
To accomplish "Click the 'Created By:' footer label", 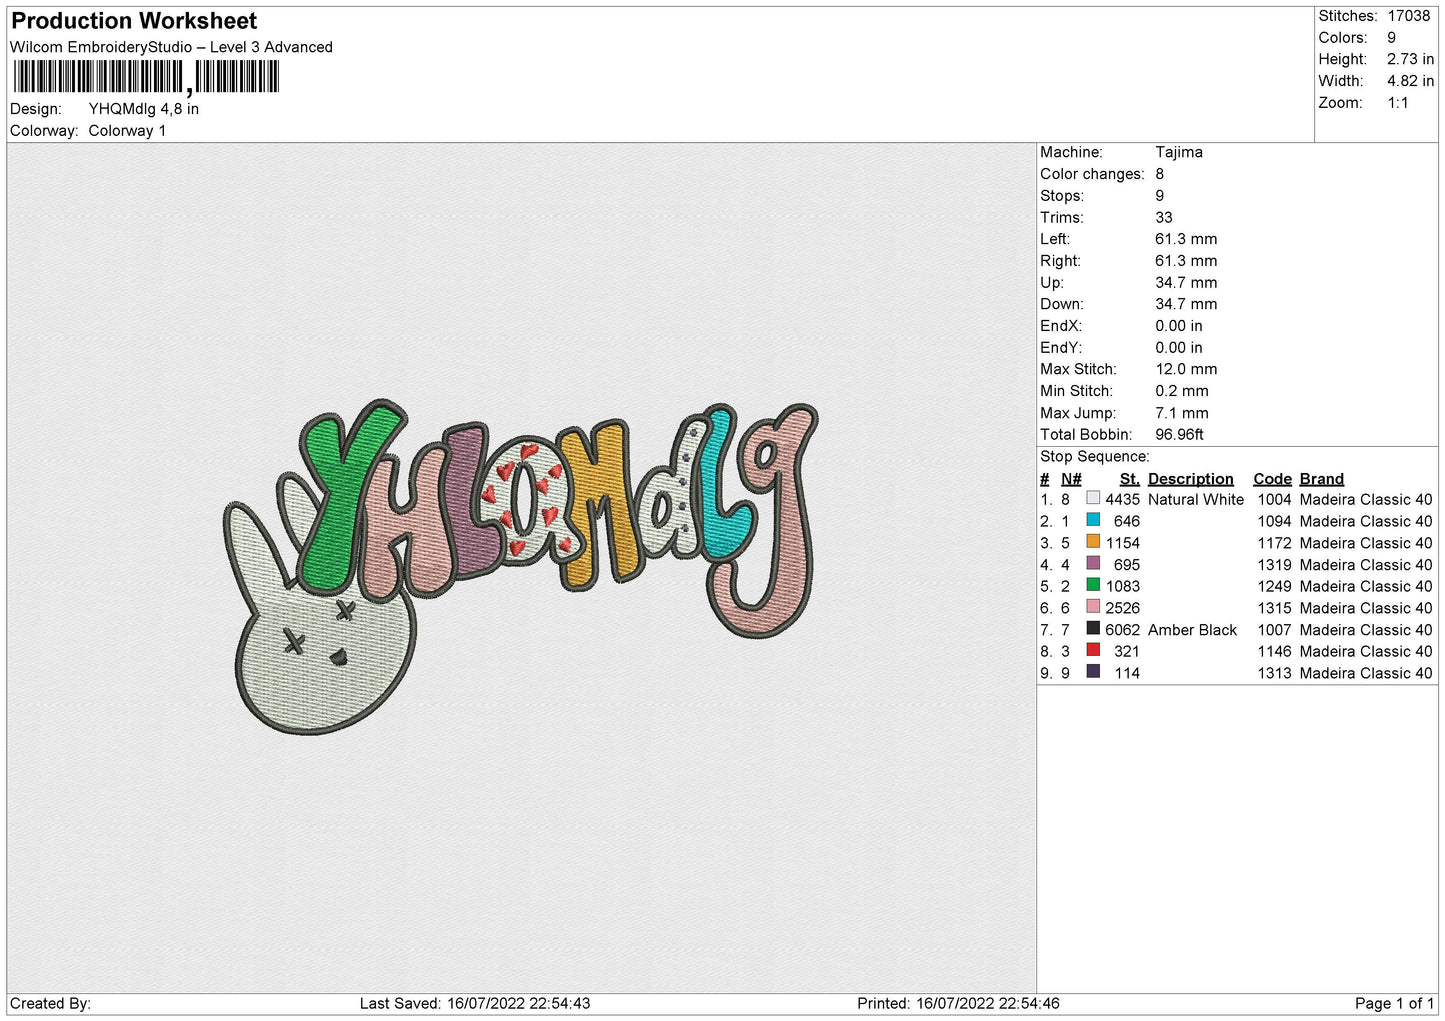I will pos(50,1004).
